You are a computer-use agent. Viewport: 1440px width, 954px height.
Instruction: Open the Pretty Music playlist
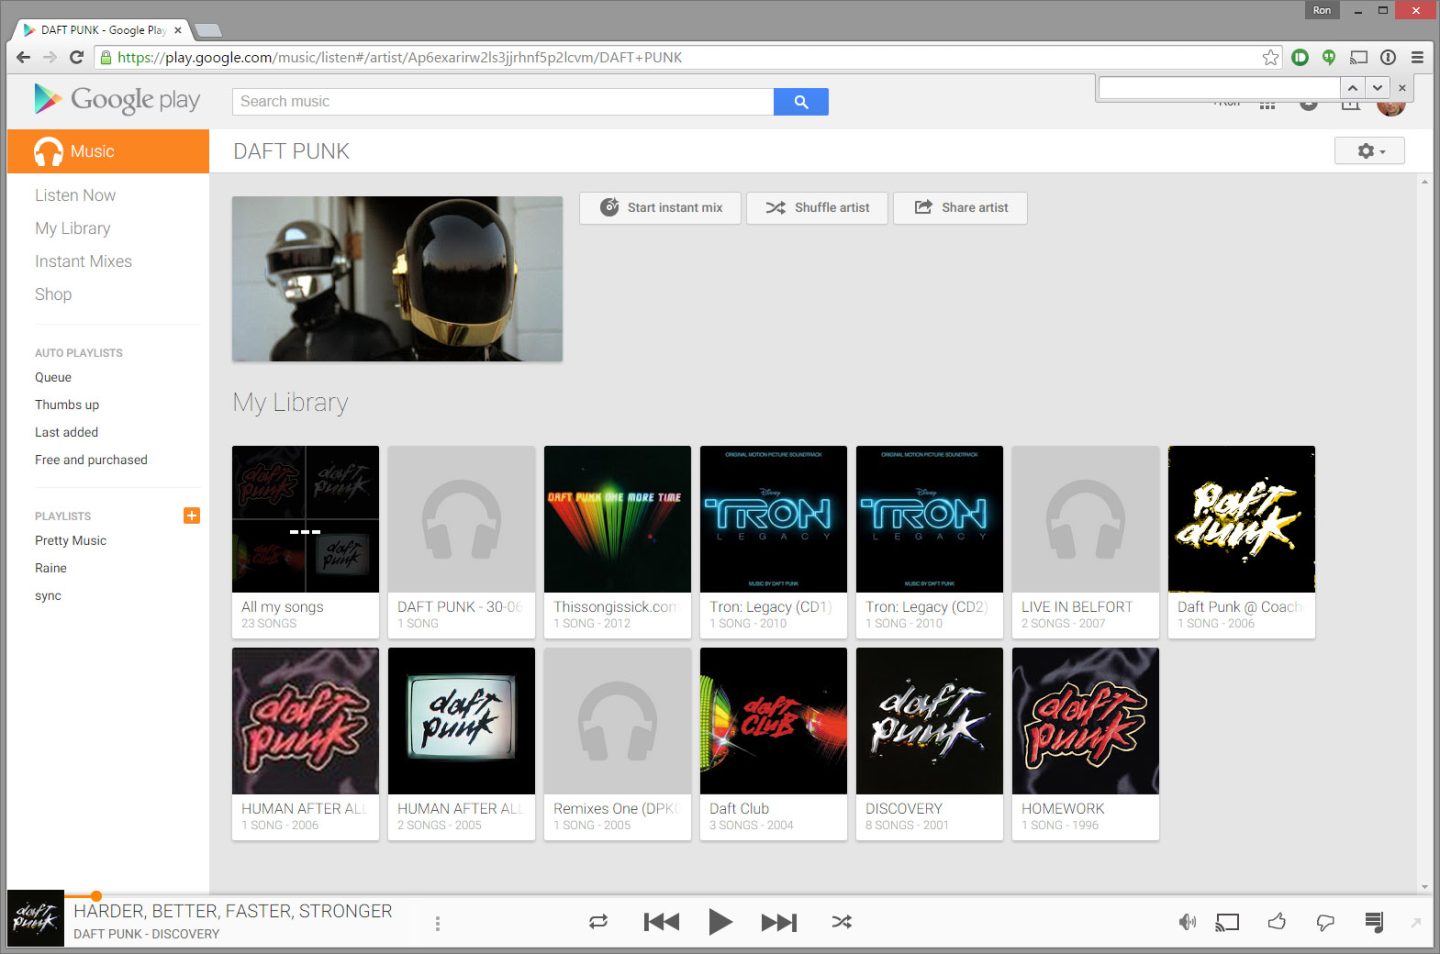71,541
